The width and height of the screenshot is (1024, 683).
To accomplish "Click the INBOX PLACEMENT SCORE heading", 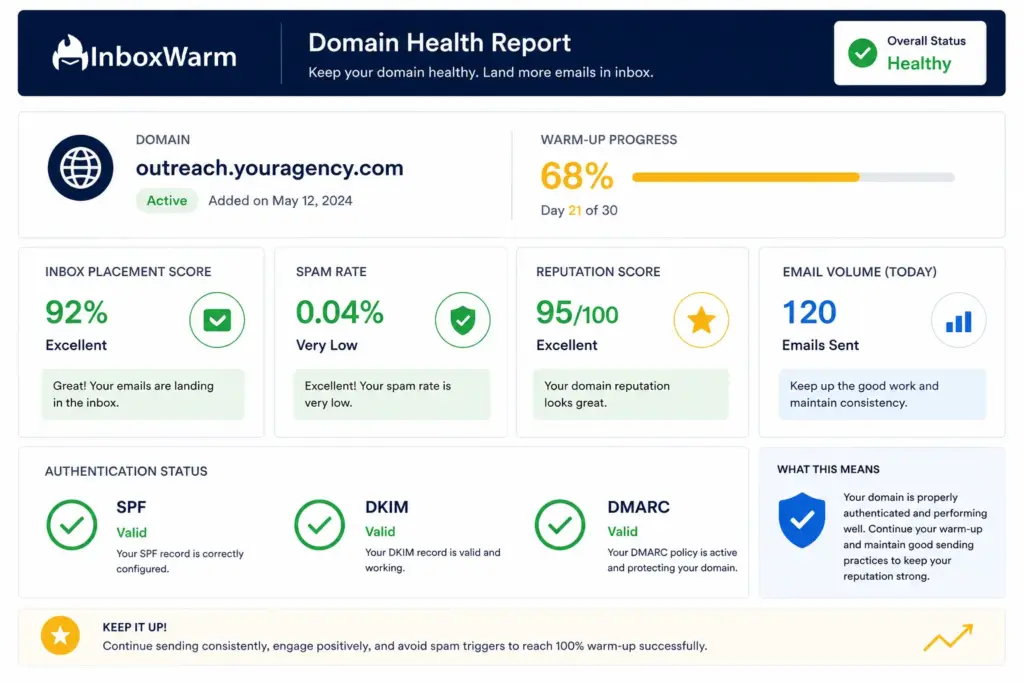I will (128, 272).
